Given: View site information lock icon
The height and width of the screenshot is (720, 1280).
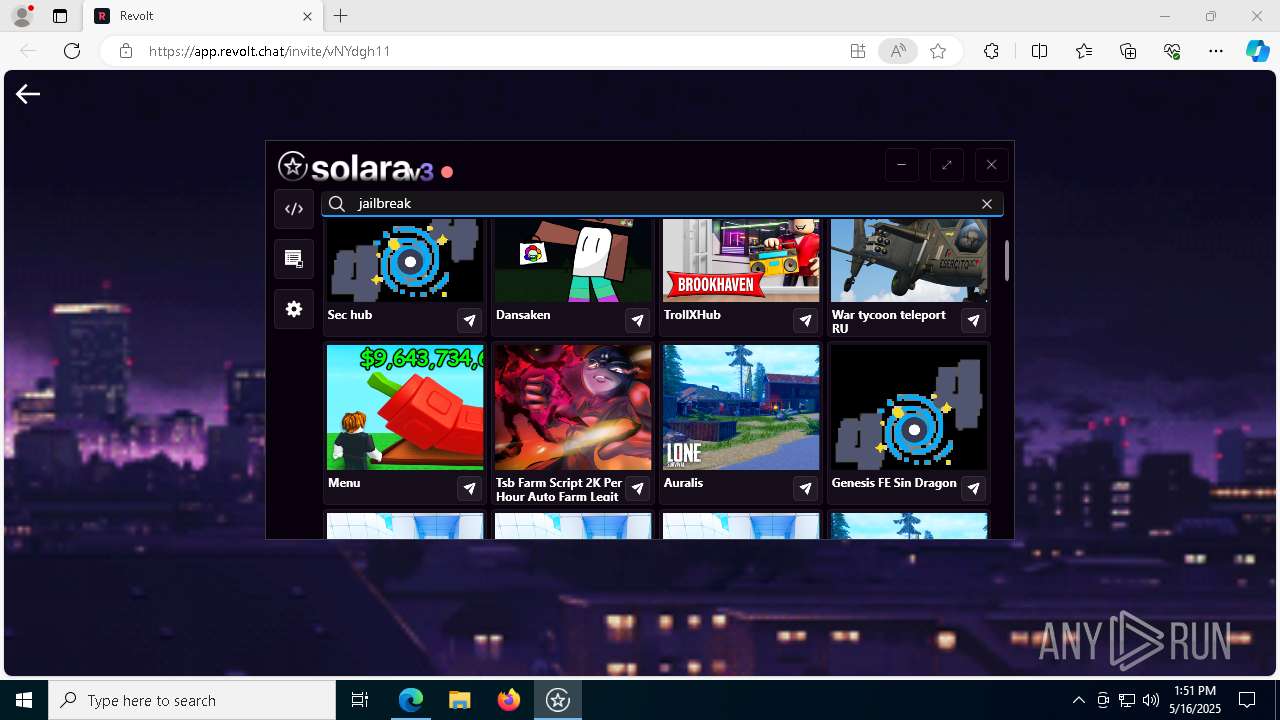Looking at the screenshot, I should click(x=125, y=51).
